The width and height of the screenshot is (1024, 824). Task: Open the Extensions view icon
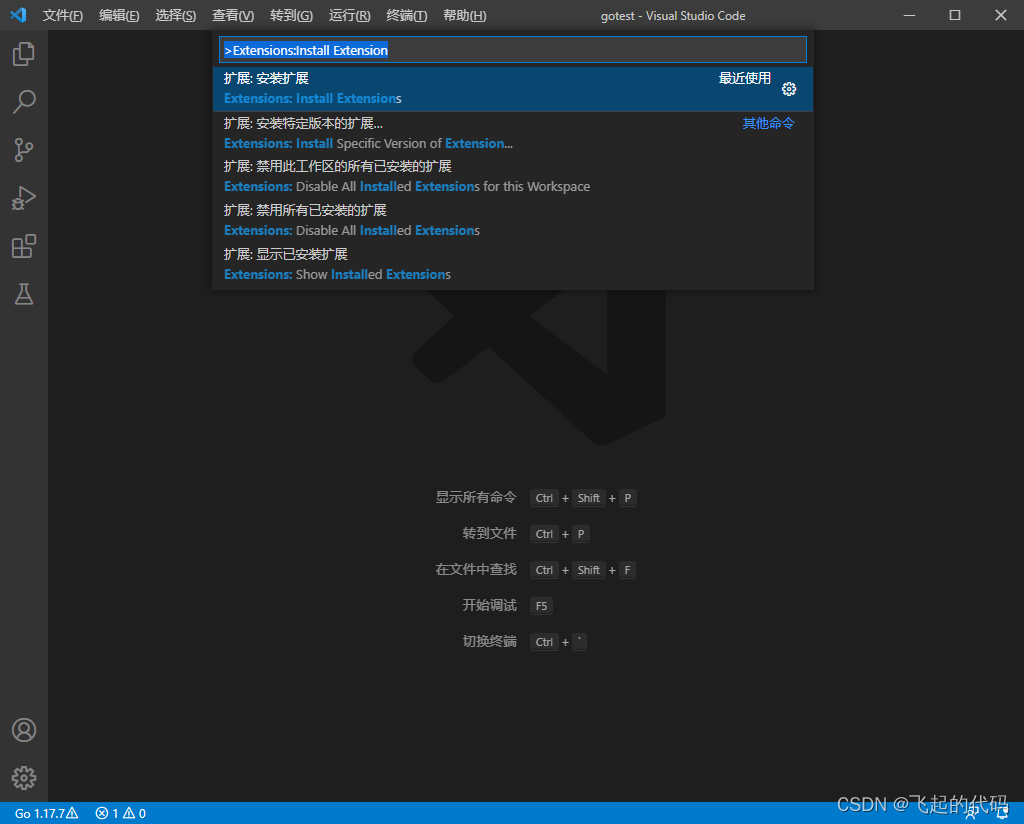tap(24, 246)
